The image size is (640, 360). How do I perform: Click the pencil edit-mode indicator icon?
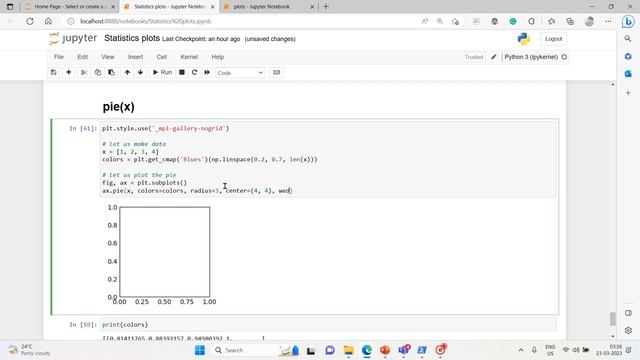coord(493,57)
